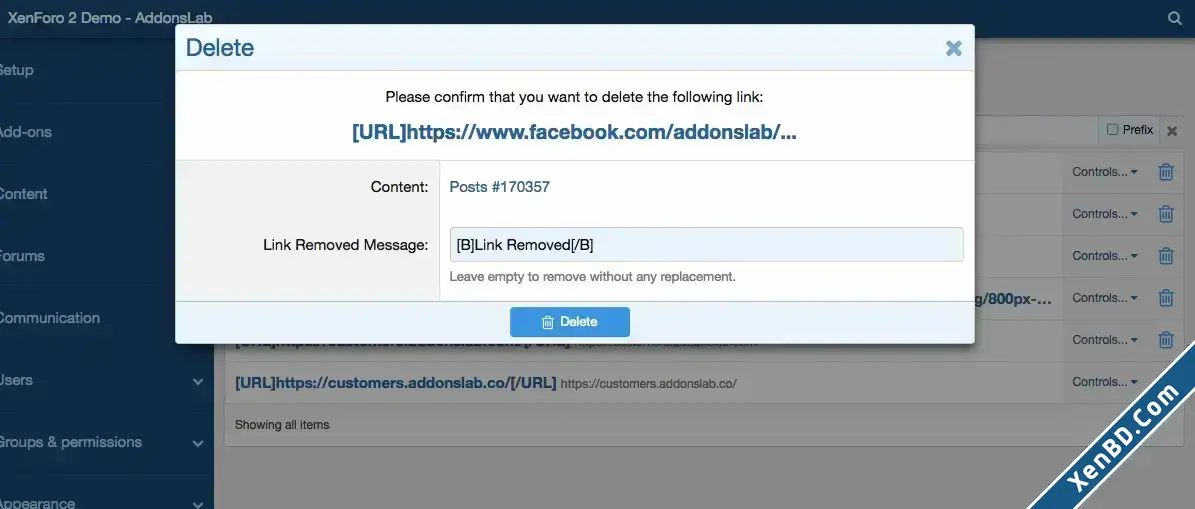Click trash icon in the fifth list row
The image size is (1195, 509).
(x=1166, y=340)
